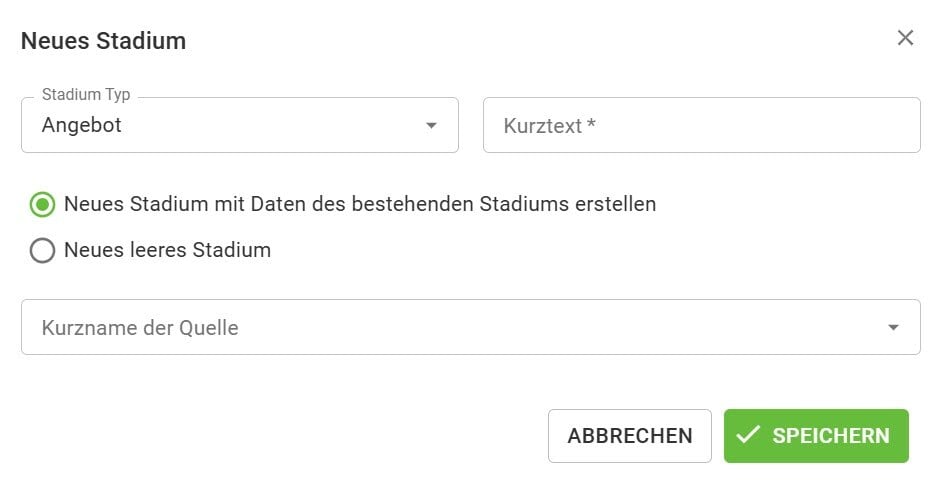Select the Neues leeres Stadium radio button
Viewport: 942px width, 484px height.
(x=42, y=250)
